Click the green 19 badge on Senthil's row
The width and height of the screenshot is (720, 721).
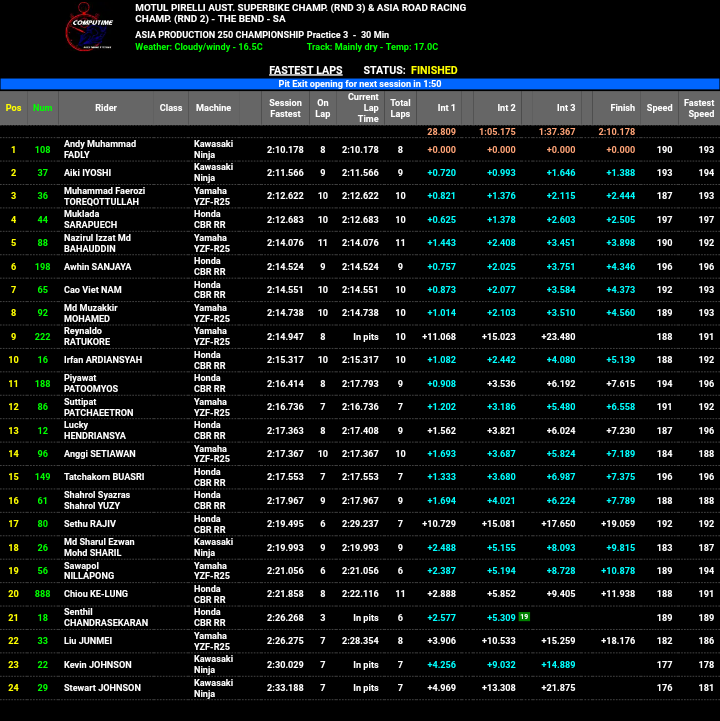pos(524,617)
